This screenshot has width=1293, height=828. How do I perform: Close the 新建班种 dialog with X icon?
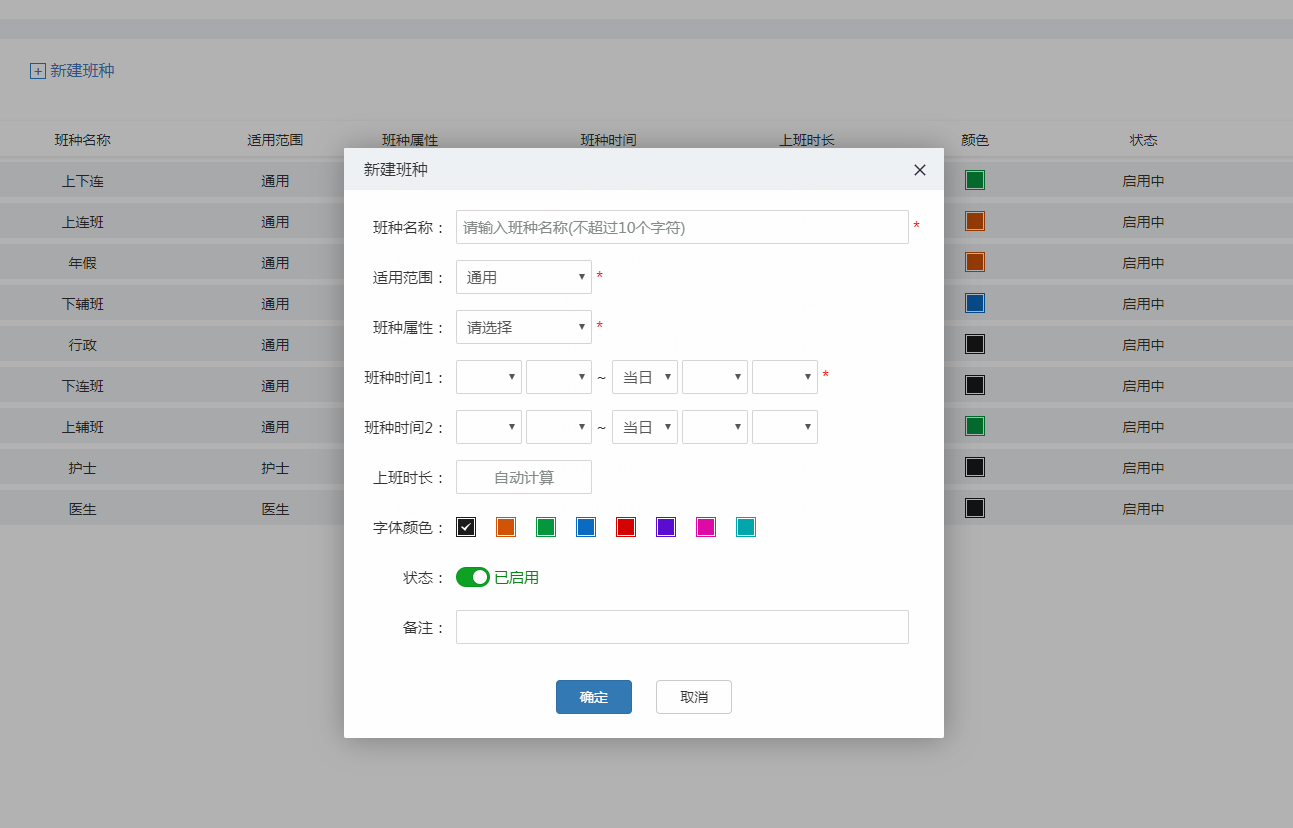click(x=920, y=170)
